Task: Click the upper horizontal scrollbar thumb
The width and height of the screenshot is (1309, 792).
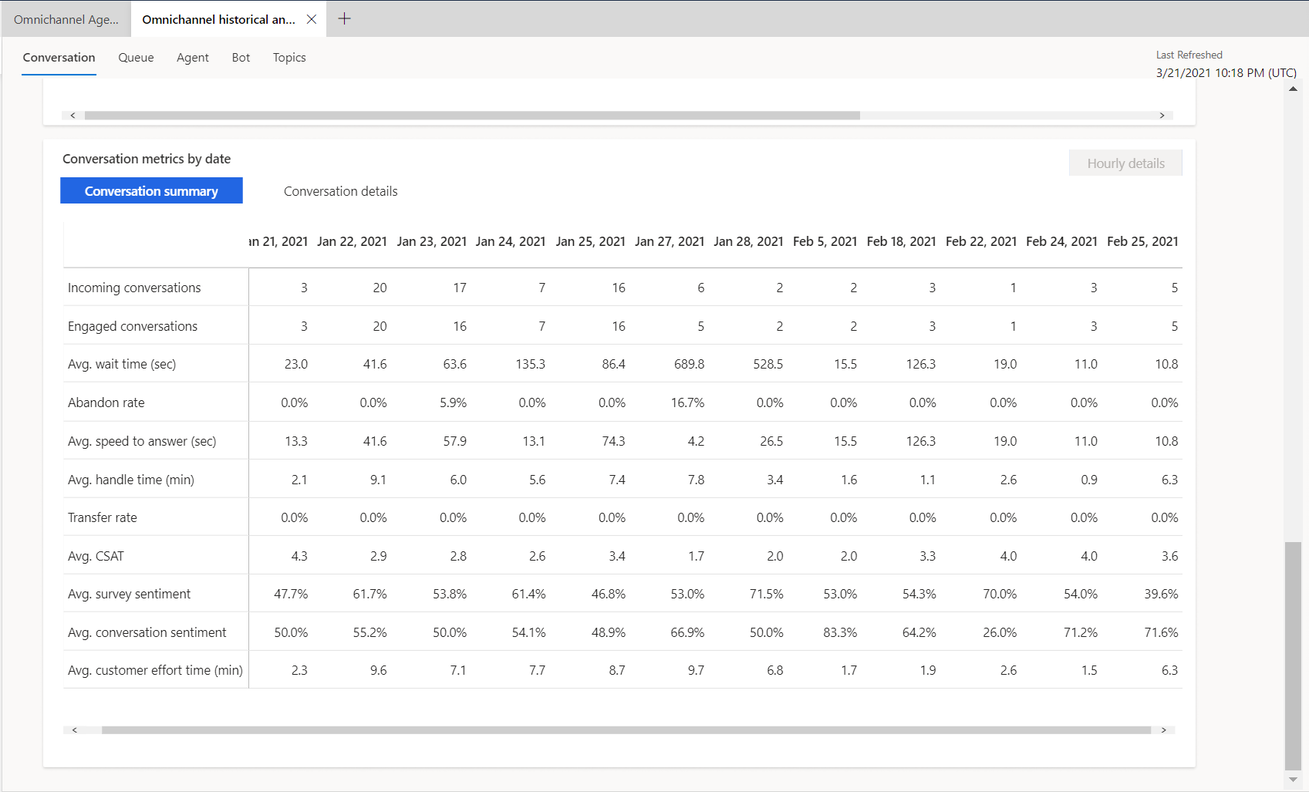Action: (472, 116)
